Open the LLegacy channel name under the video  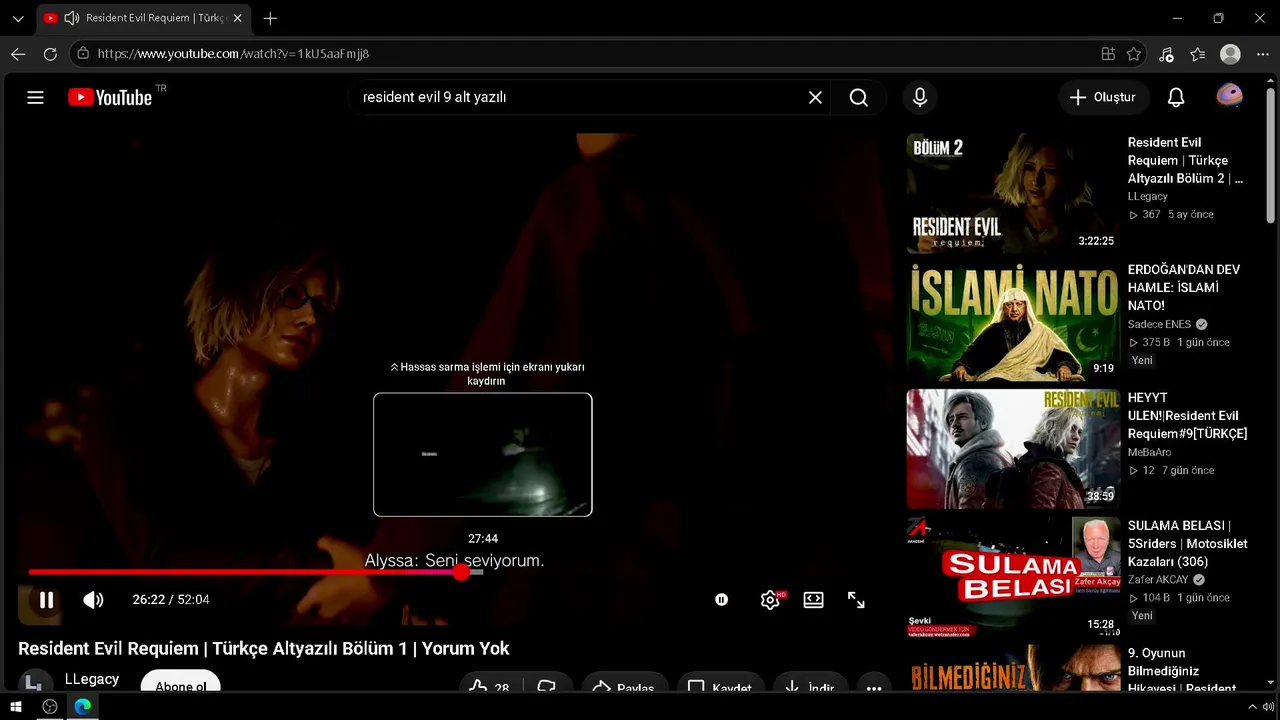pyautogui.click(x=92, y=679)
